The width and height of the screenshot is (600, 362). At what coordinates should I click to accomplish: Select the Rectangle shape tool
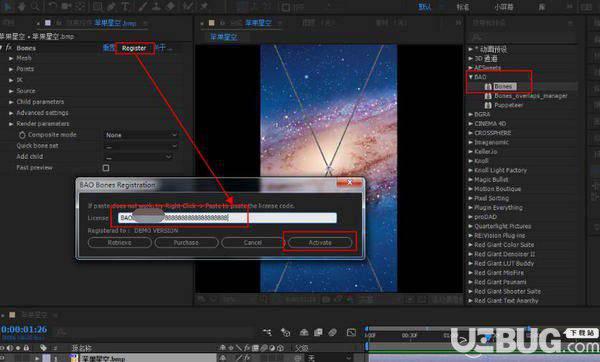pyautogui.click(x=98, y=6)
